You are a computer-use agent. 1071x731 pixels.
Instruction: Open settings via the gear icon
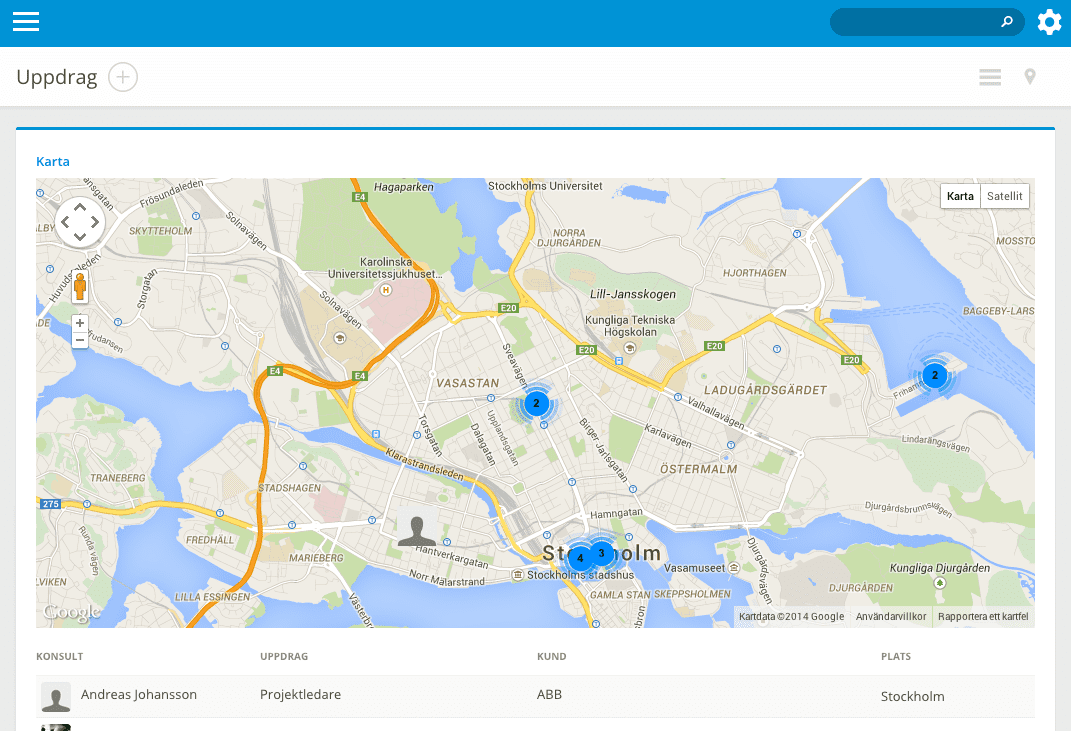[x=1049, y=22]
